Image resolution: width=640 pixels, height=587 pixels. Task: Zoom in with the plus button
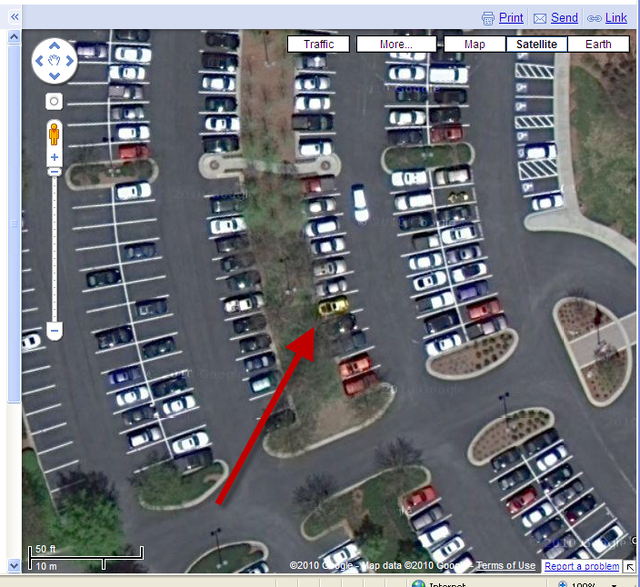(54, 157)
